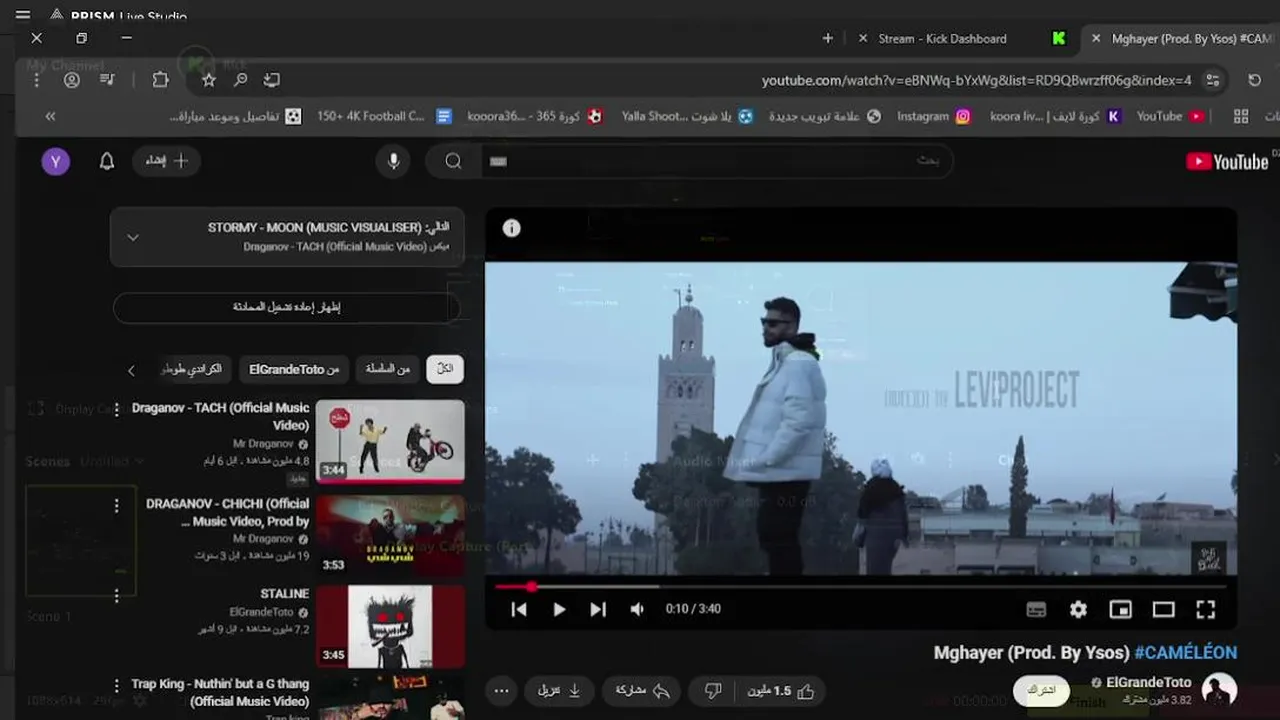Switch to Stream - Kick Dashboard tab
Screen dimensions: 1280x720
click(x=942, y=39)
